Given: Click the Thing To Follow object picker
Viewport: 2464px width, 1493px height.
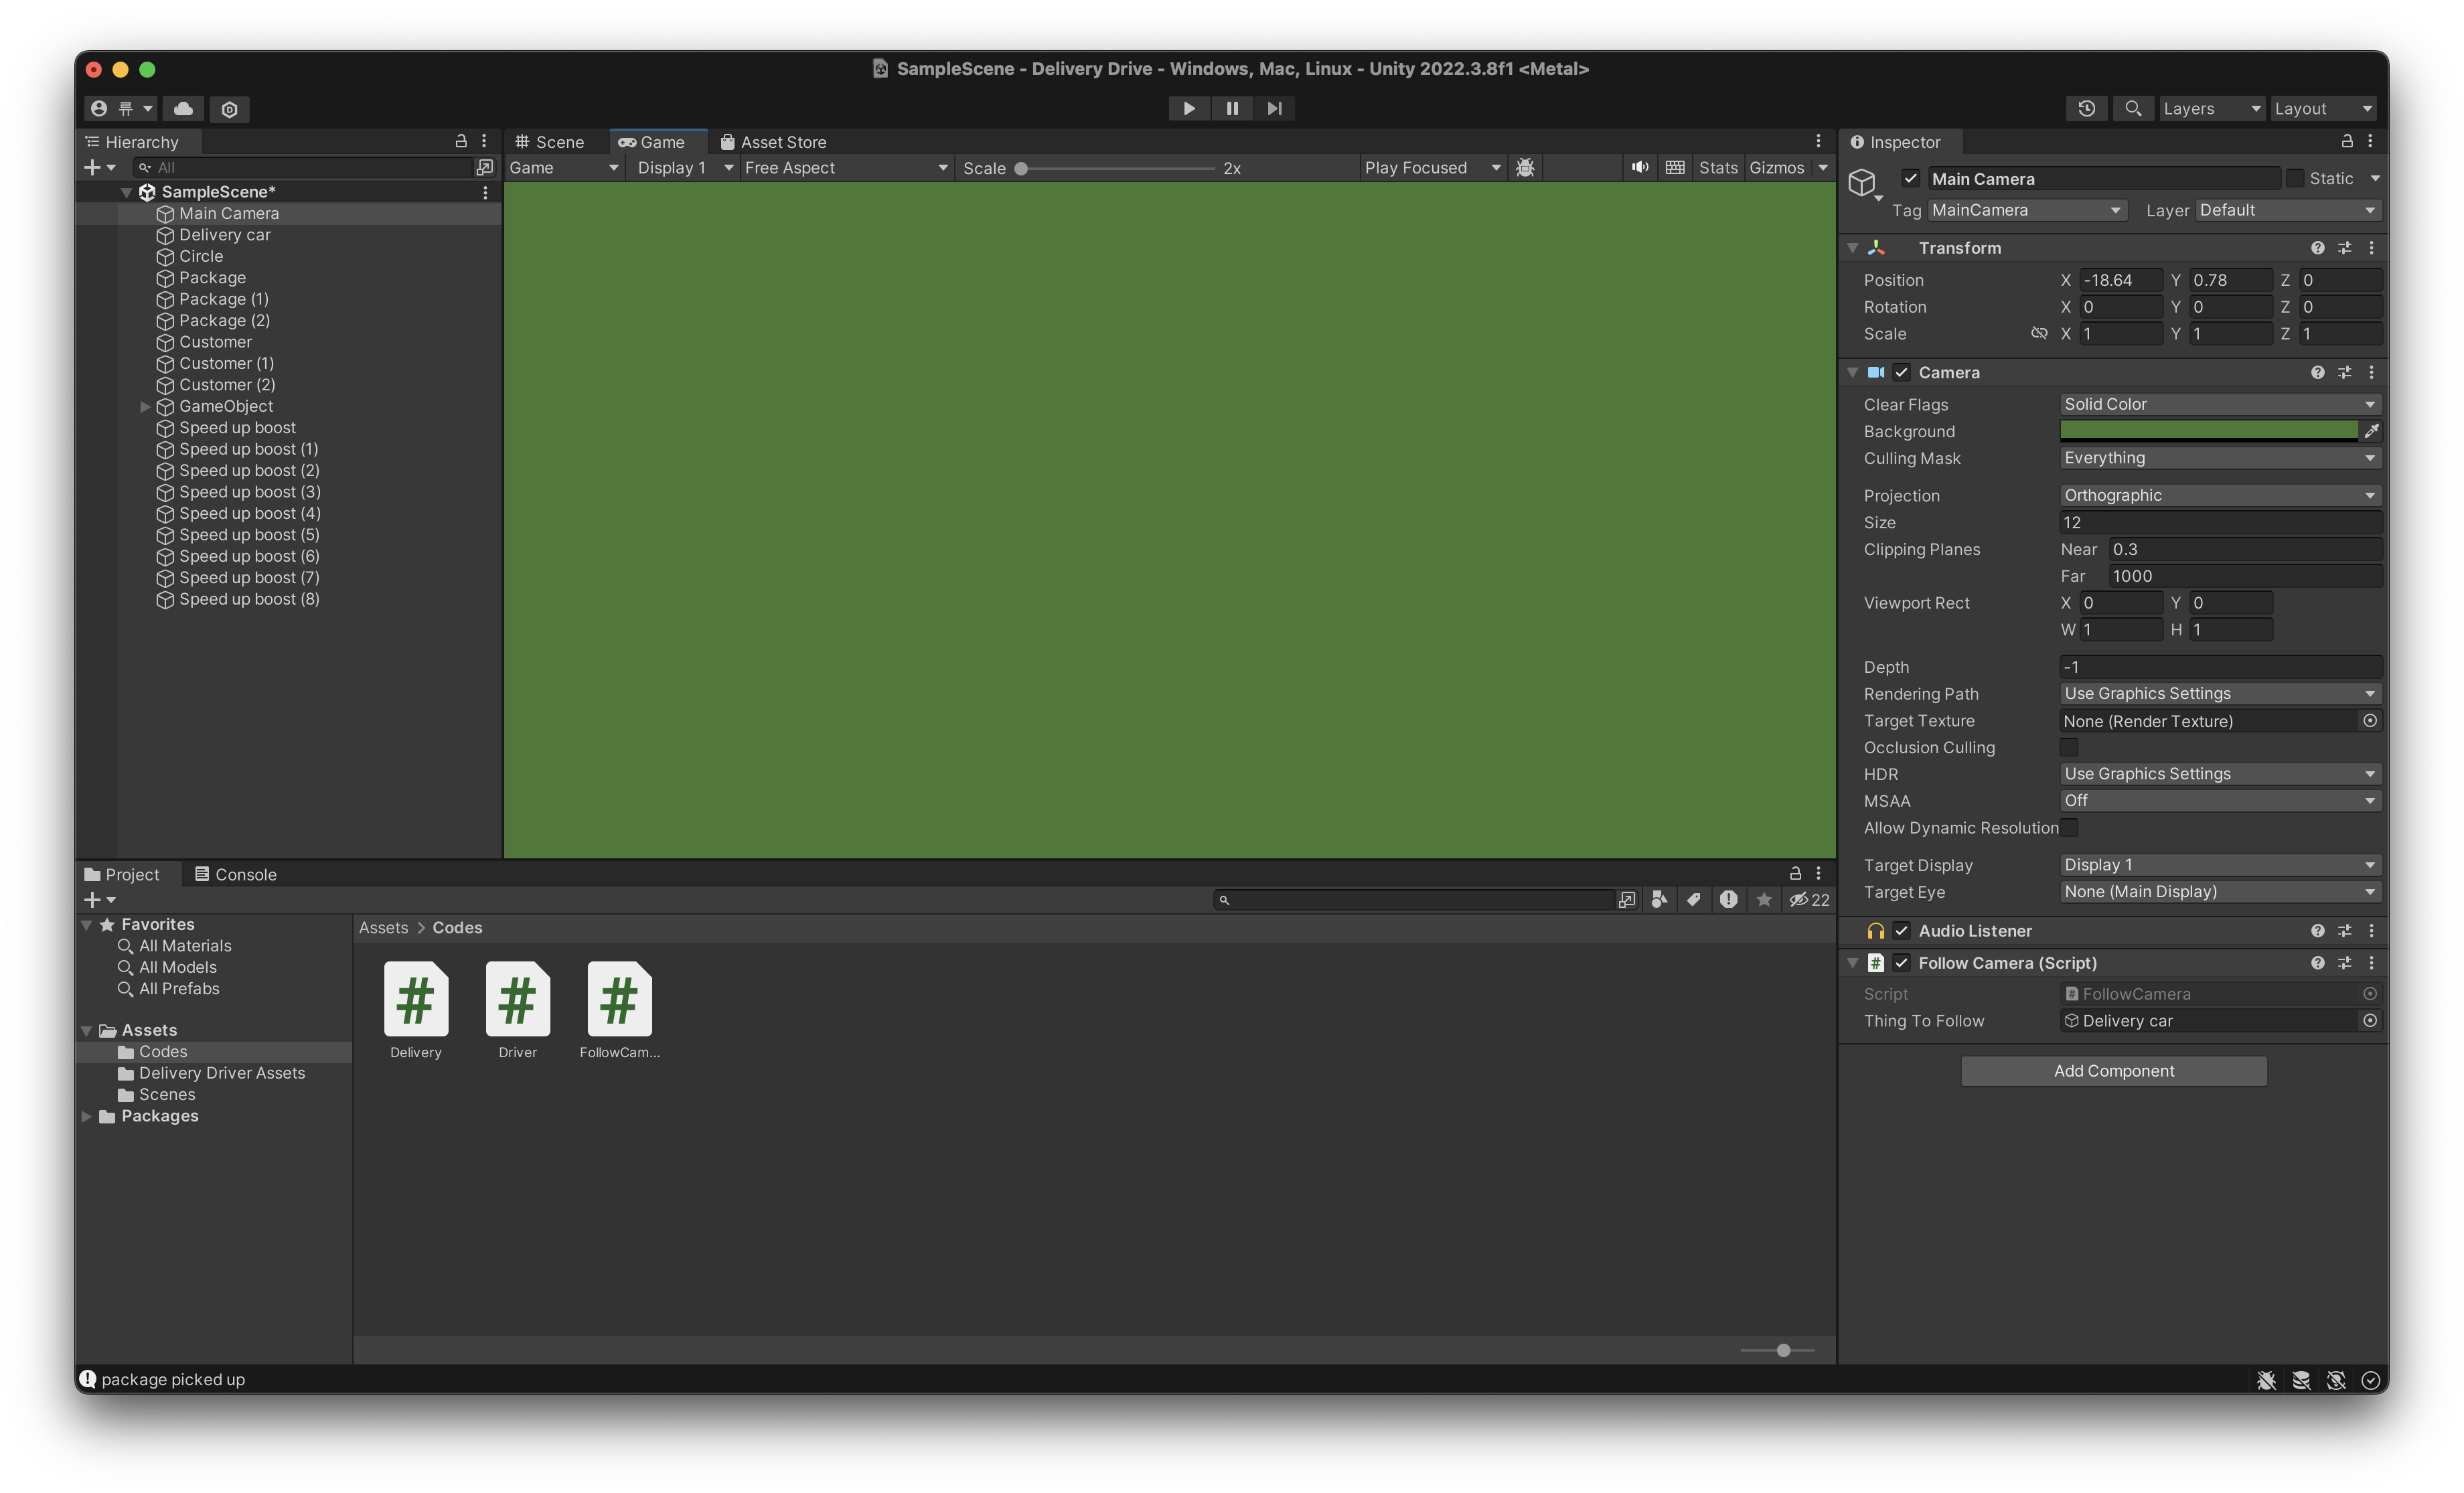Looking at the screenshot, I should [2369, 1021].
